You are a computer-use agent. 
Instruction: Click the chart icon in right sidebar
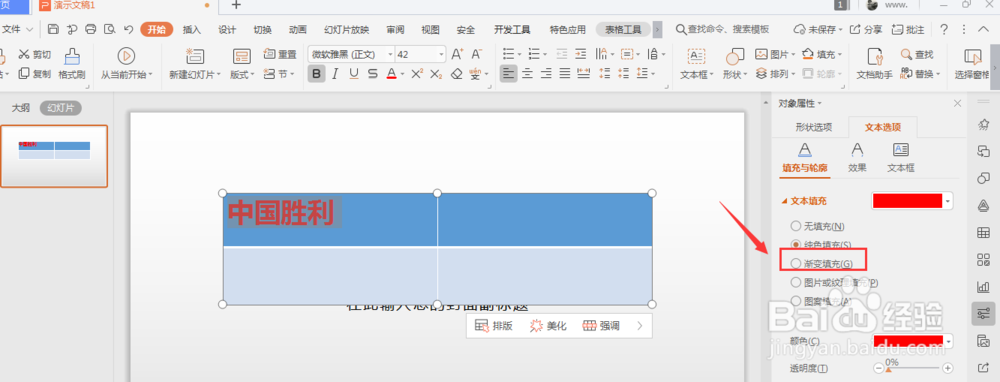coord(983,287)
